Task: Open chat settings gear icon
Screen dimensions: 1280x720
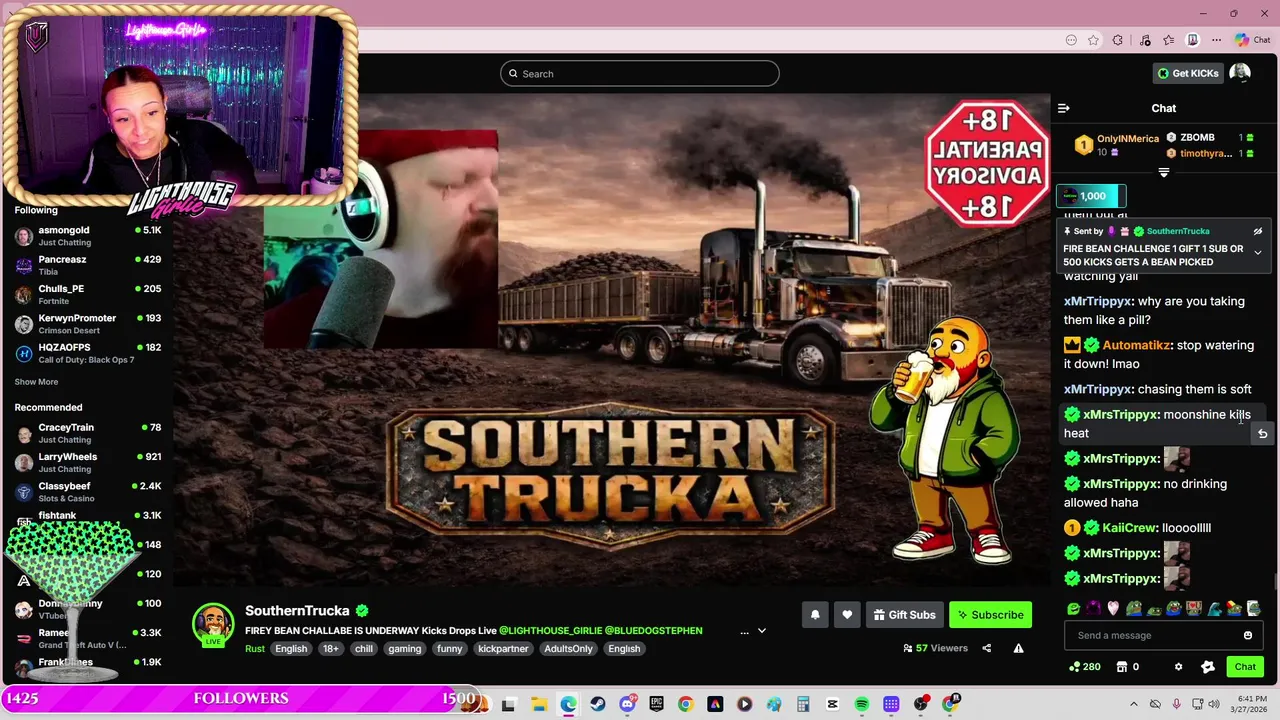Action: 1178,667
